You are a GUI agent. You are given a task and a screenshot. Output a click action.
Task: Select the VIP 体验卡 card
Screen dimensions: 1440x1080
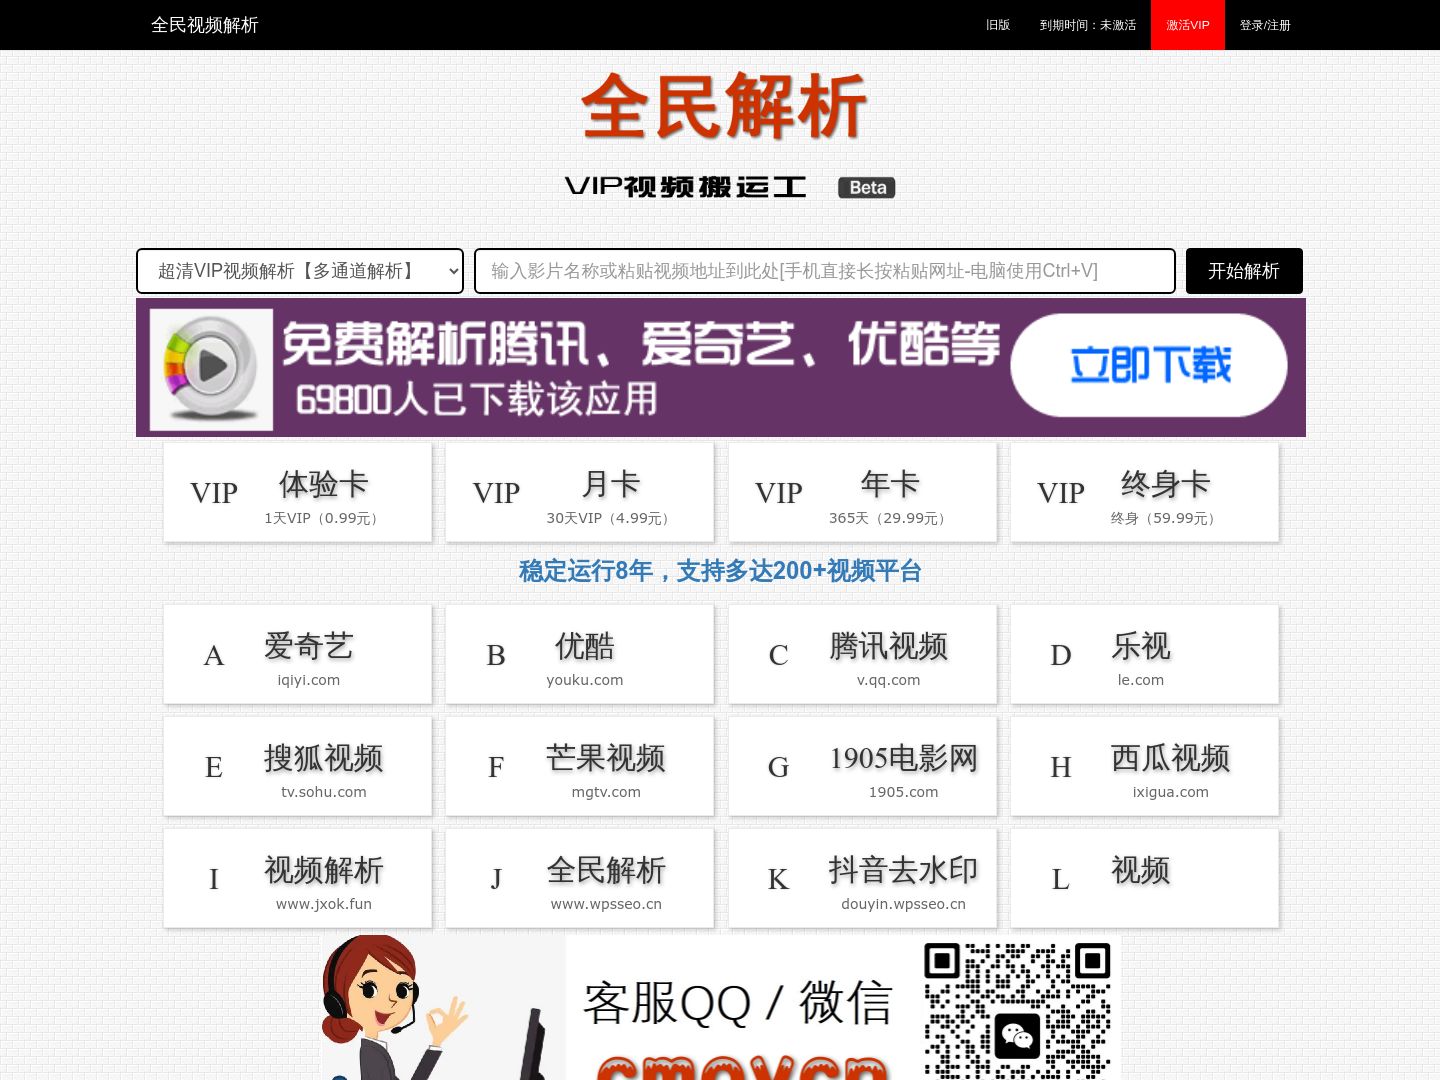pos(298,493)
